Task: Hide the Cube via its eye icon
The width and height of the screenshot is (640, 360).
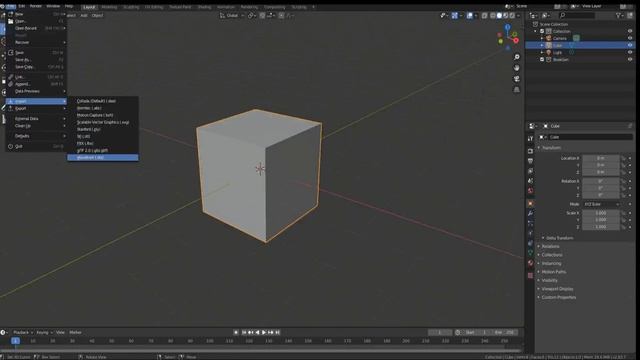Action: [x=630, y=45]
